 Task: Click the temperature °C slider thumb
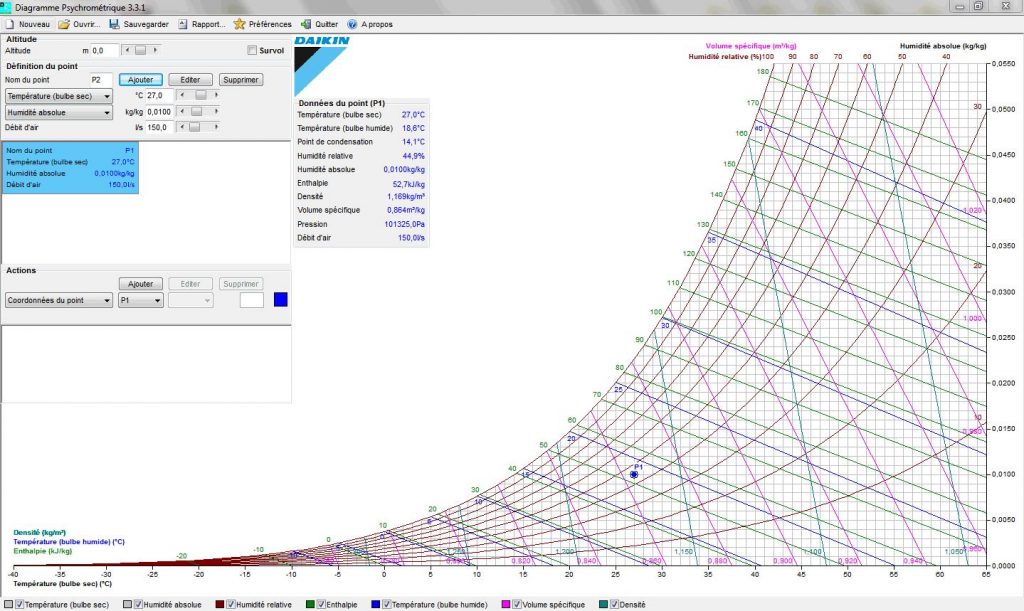[x=201, y=95]
